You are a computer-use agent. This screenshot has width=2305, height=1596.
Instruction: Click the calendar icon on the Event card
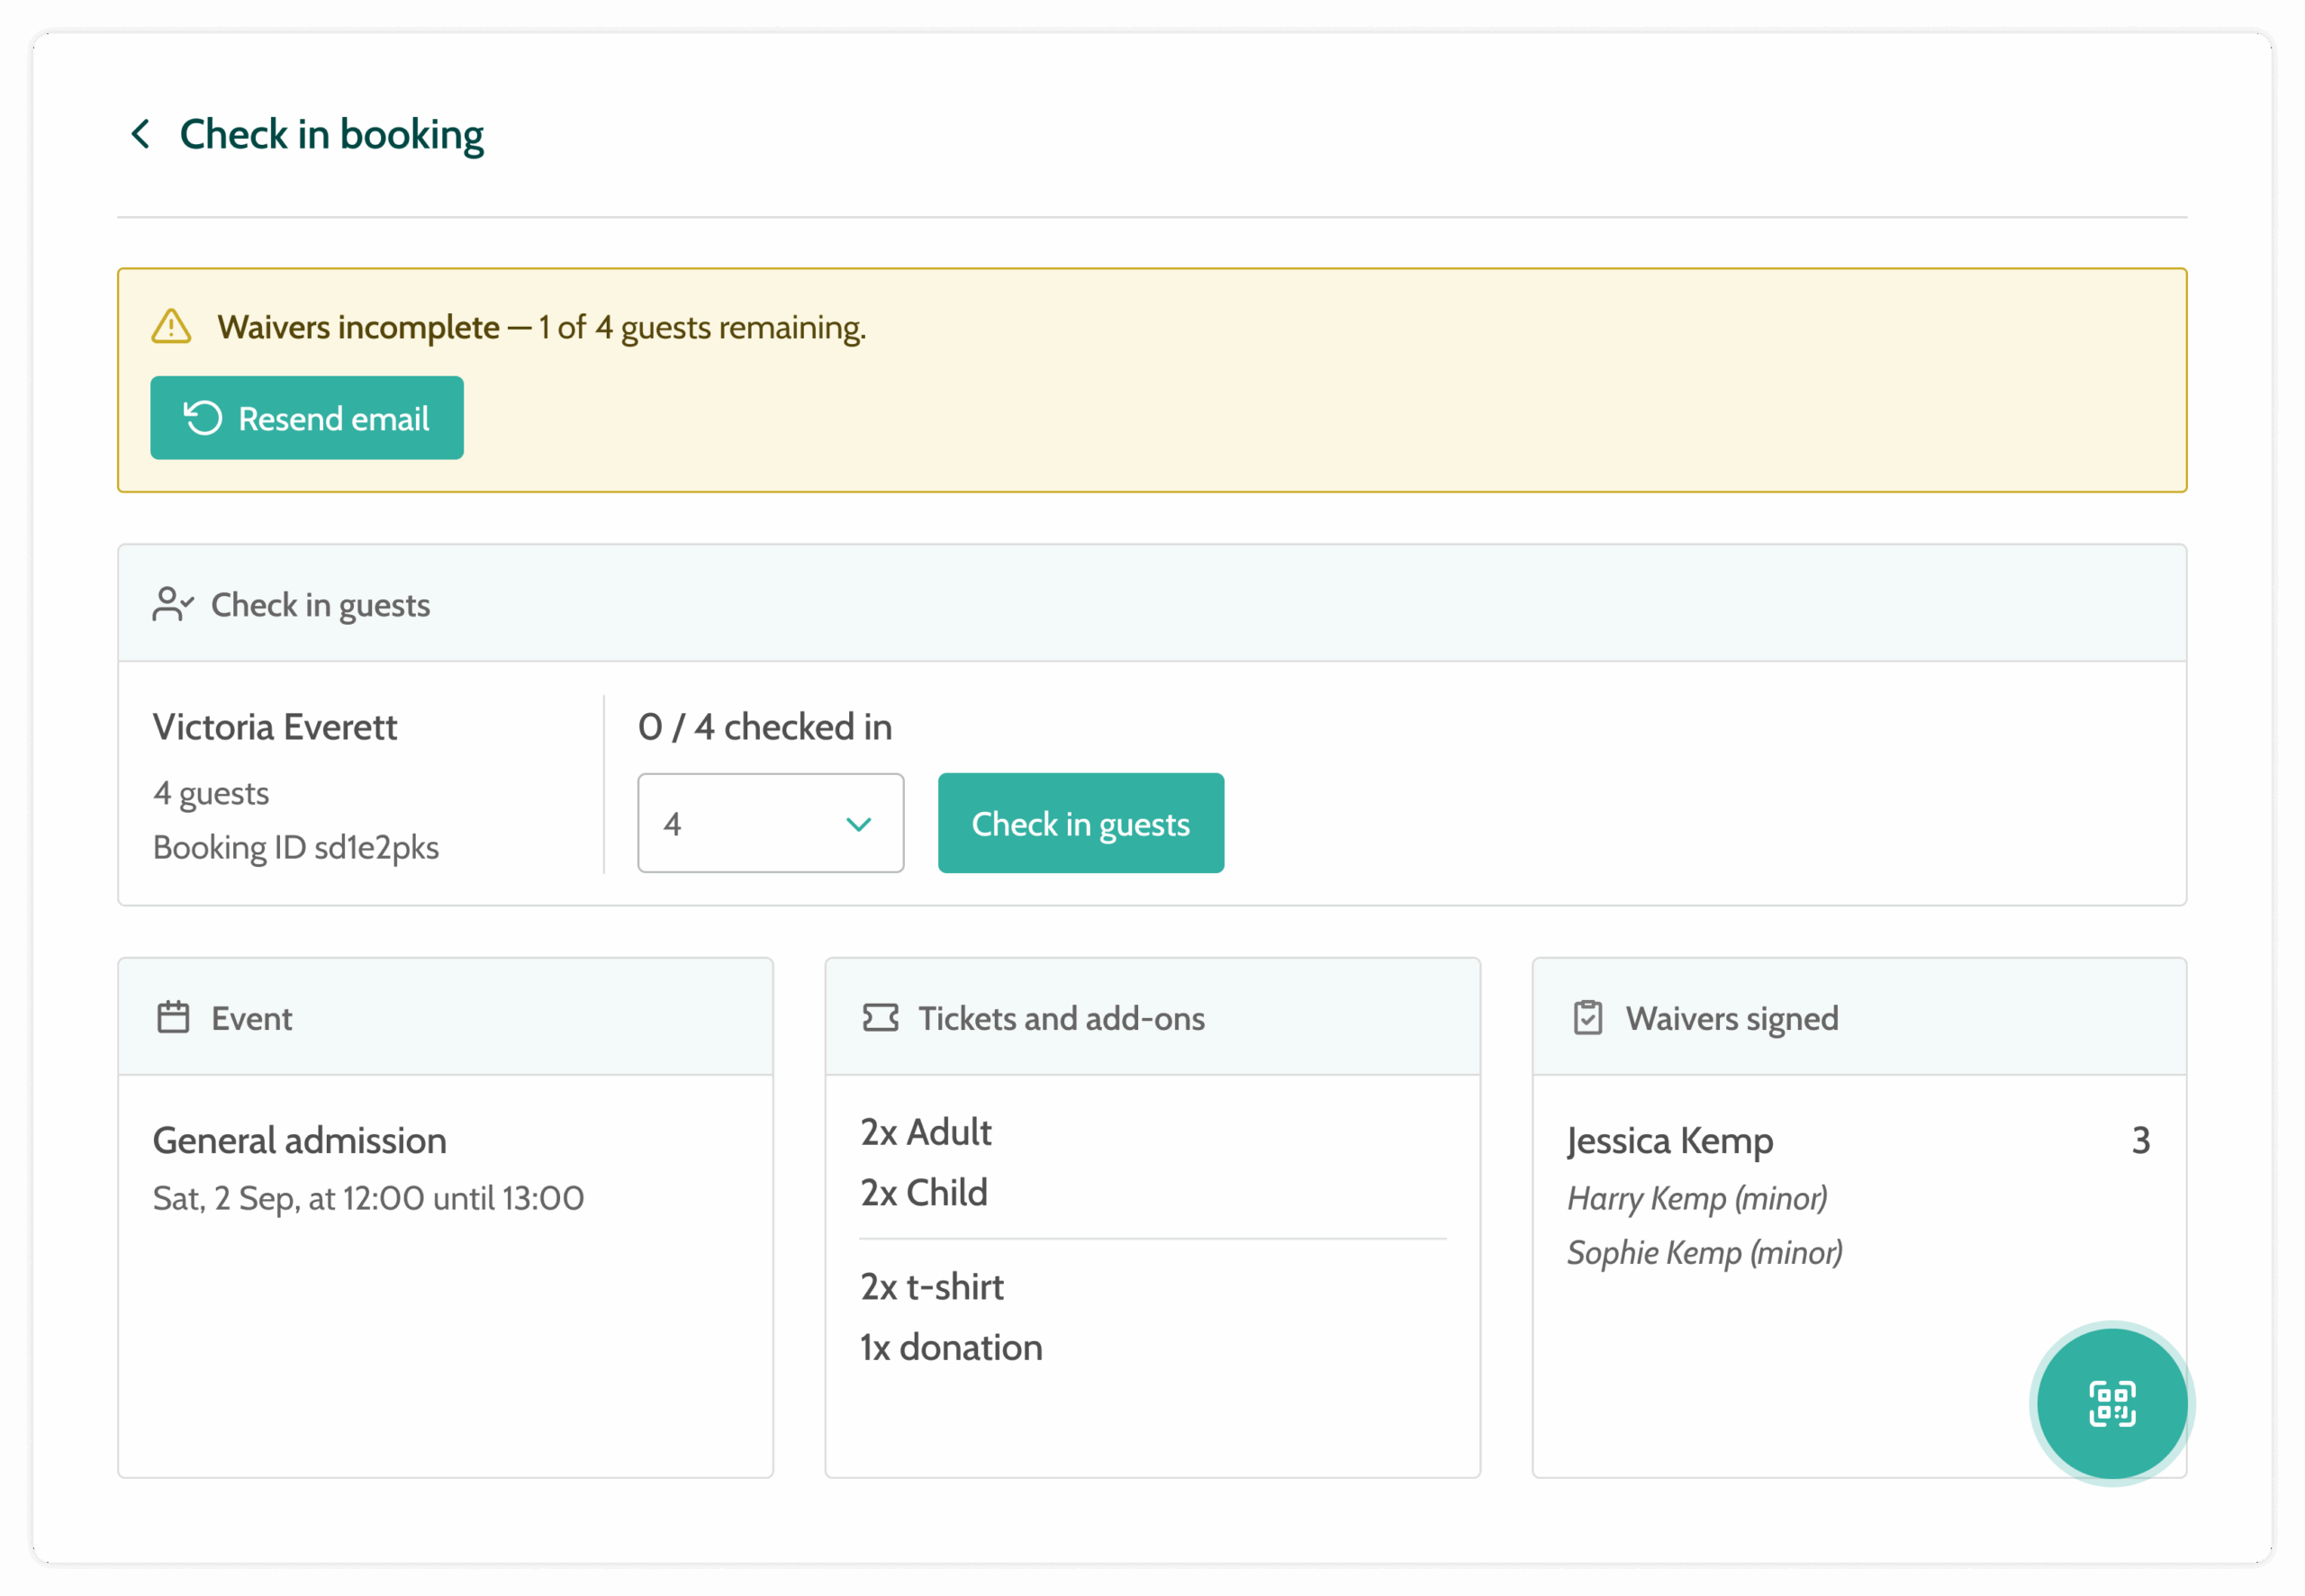(x=172, y=1016)
